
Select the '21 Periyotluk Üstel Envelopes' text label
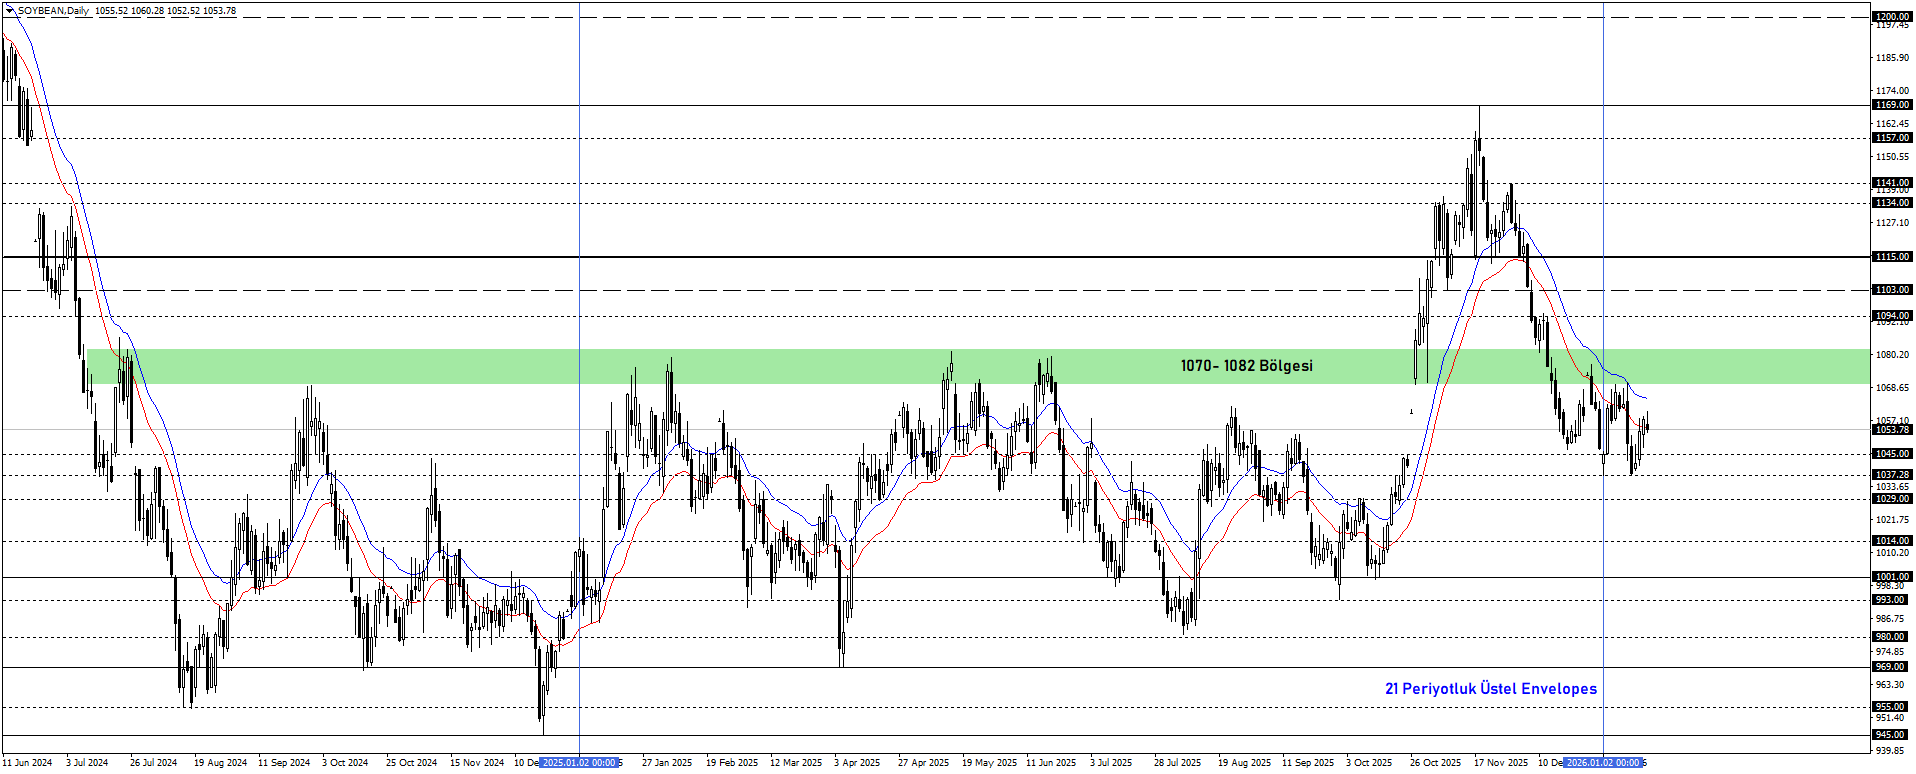1490,689
